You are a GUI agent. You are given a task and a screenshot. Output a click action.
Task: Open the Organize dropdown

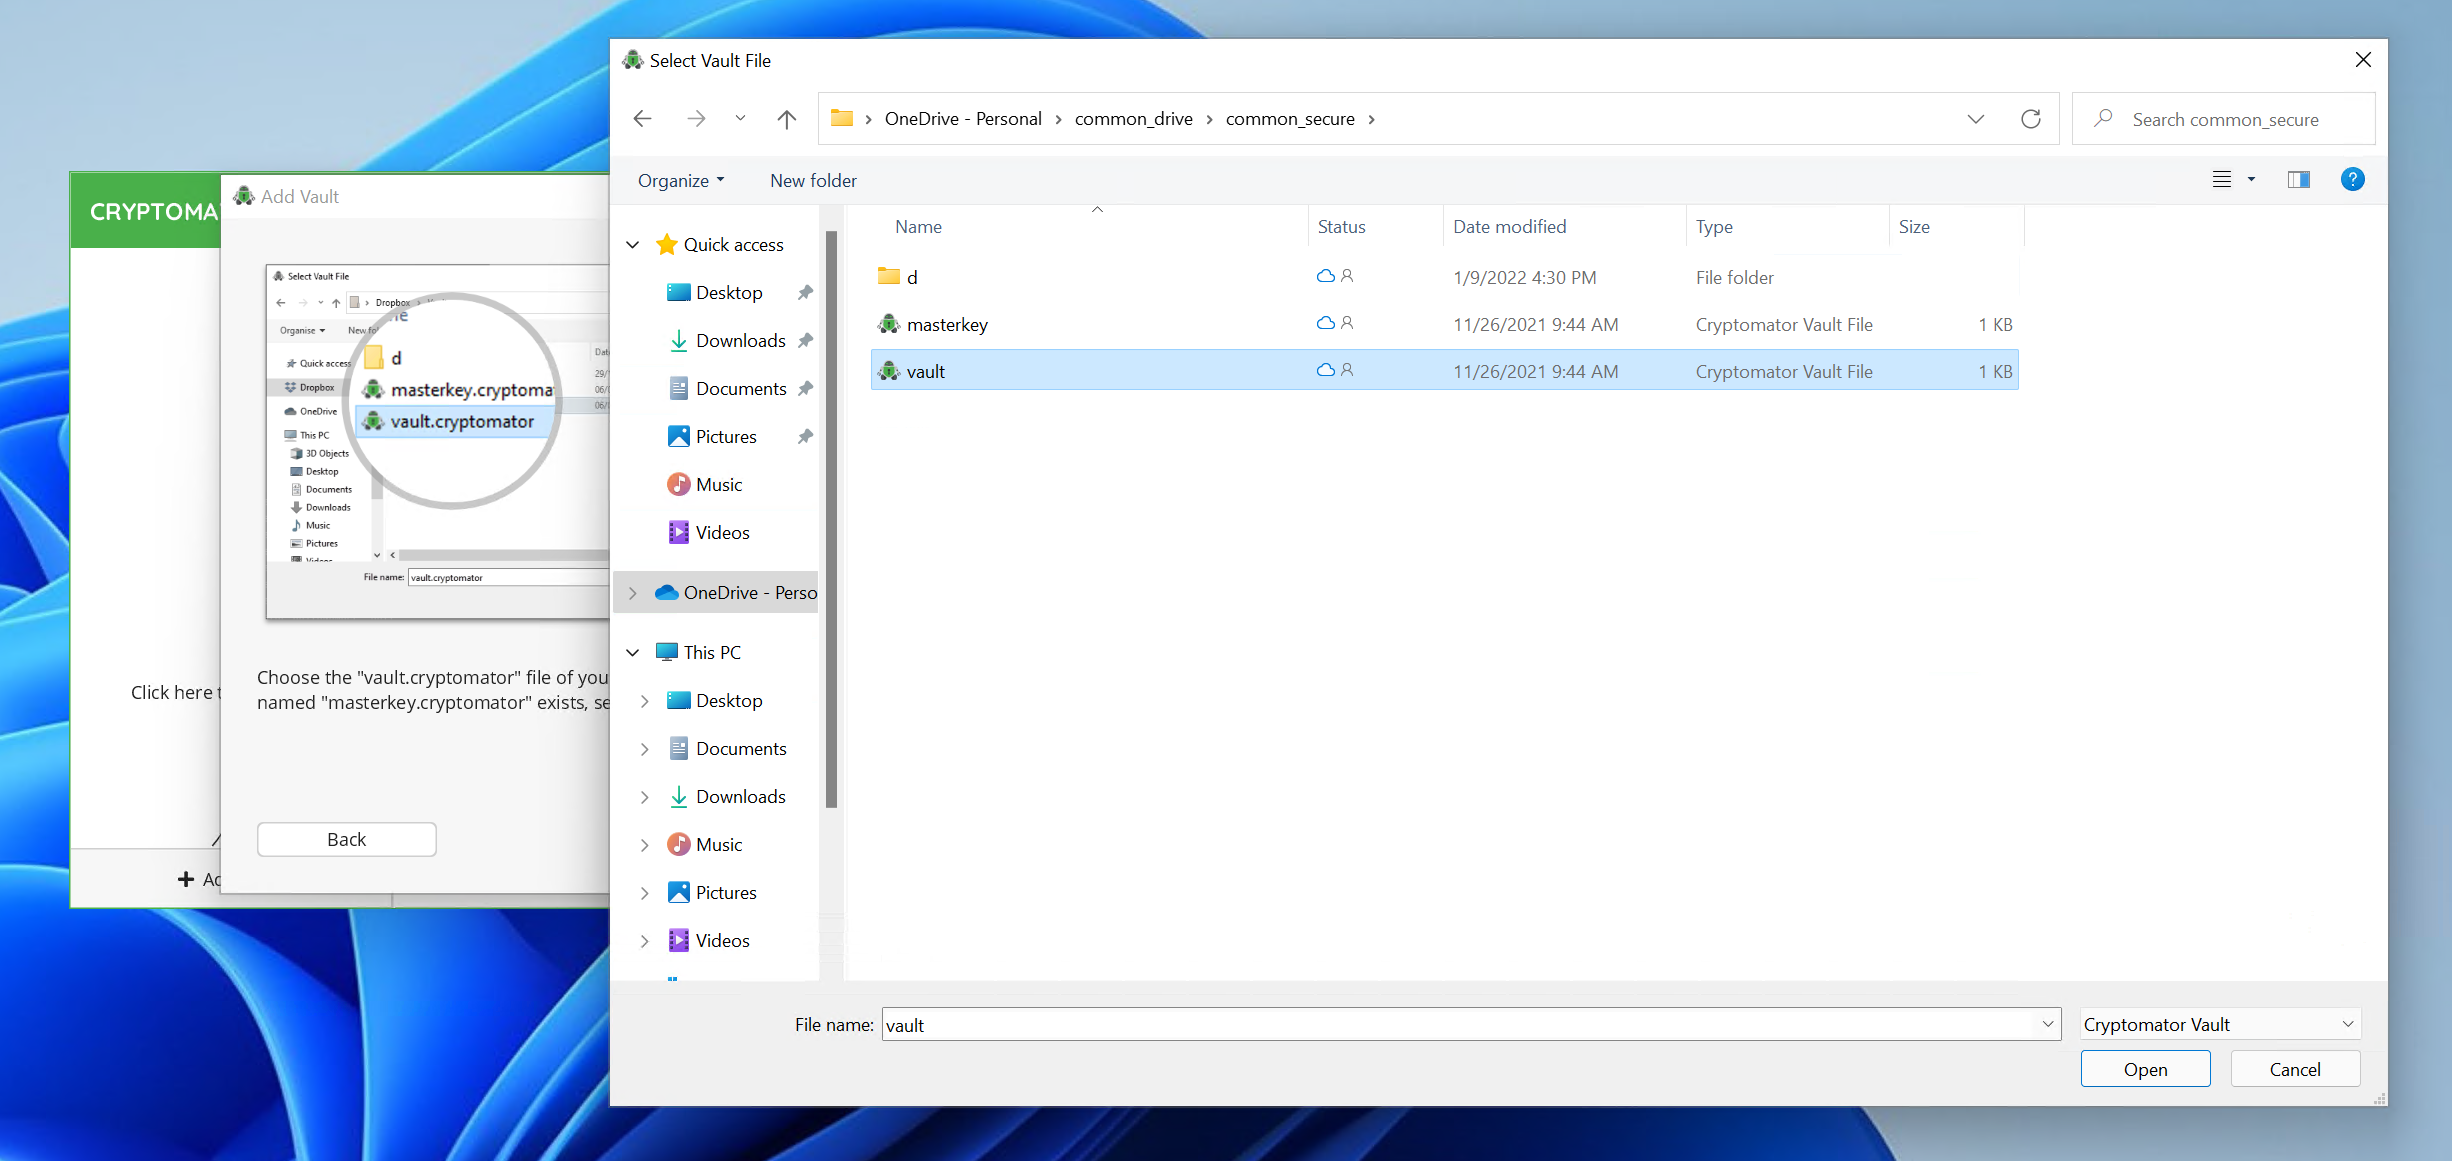tap(680, 180)
